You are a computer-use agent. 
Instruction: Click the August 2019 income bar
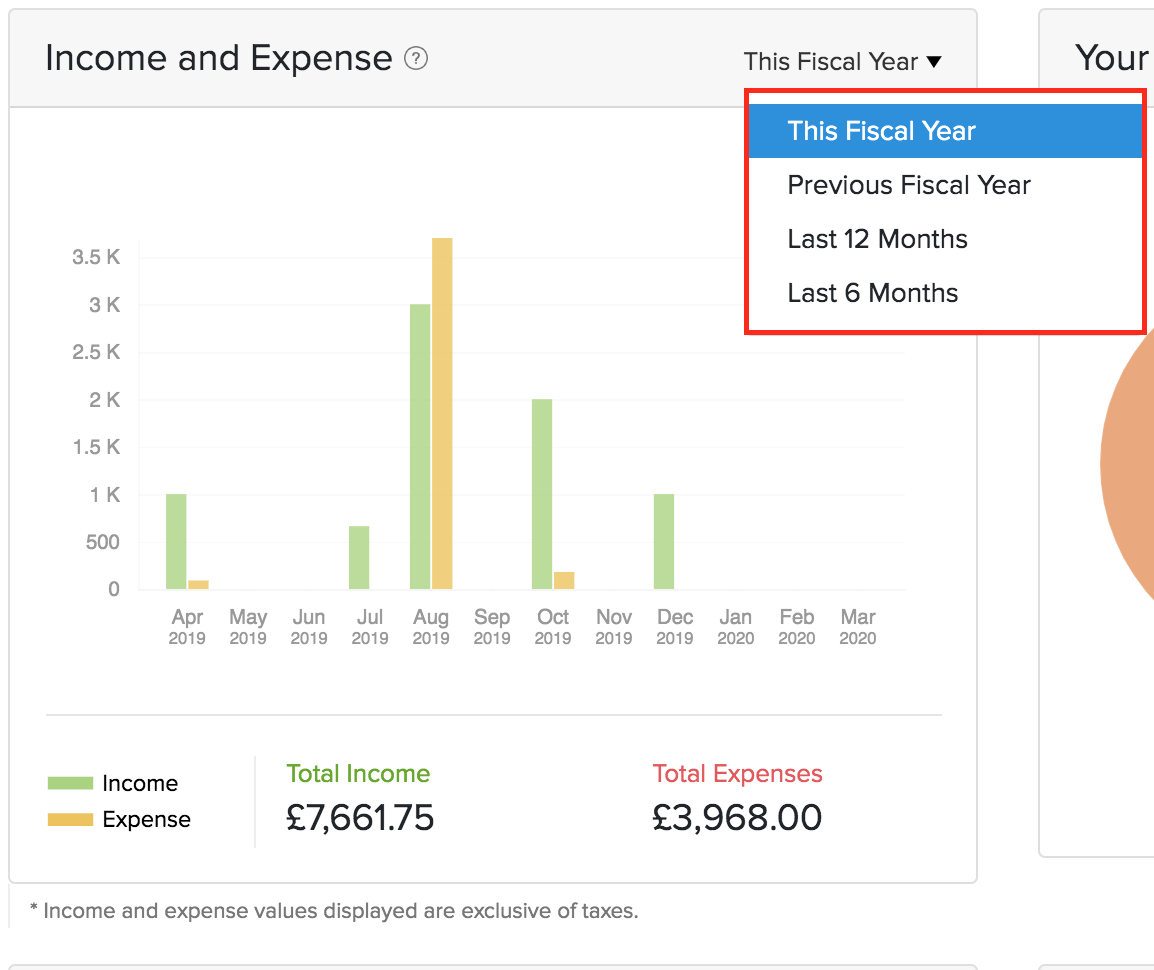[x=420, y=446]
